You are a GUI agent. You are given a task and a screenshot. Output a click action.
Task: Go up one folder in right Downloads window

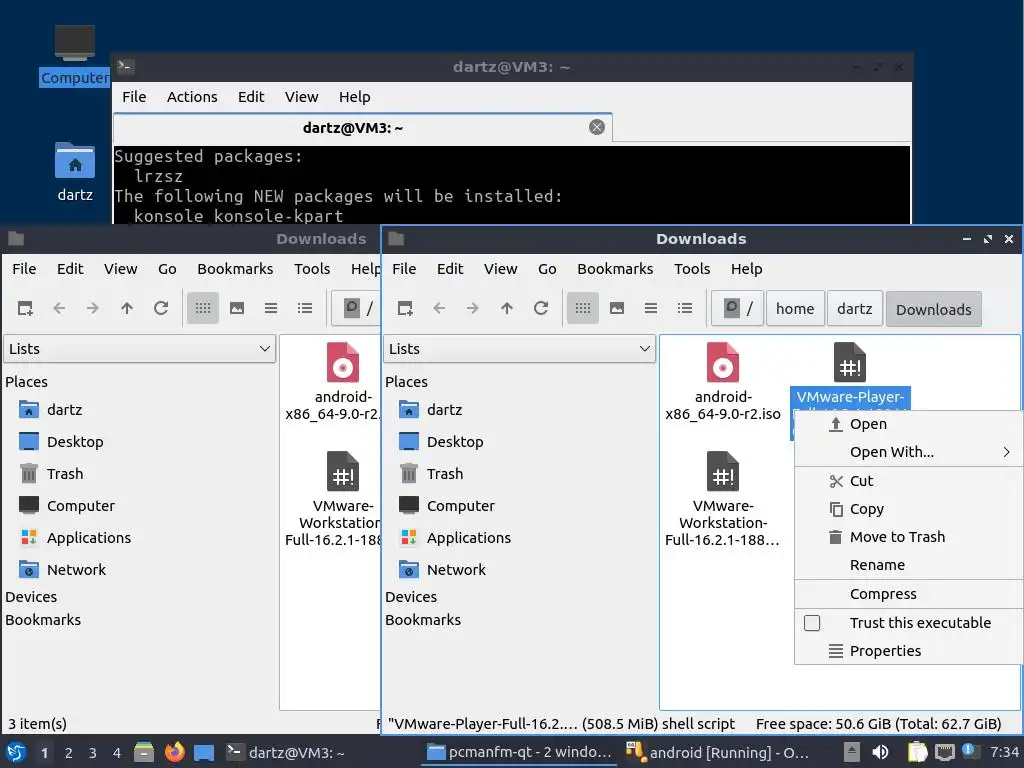tap(507, 308)
